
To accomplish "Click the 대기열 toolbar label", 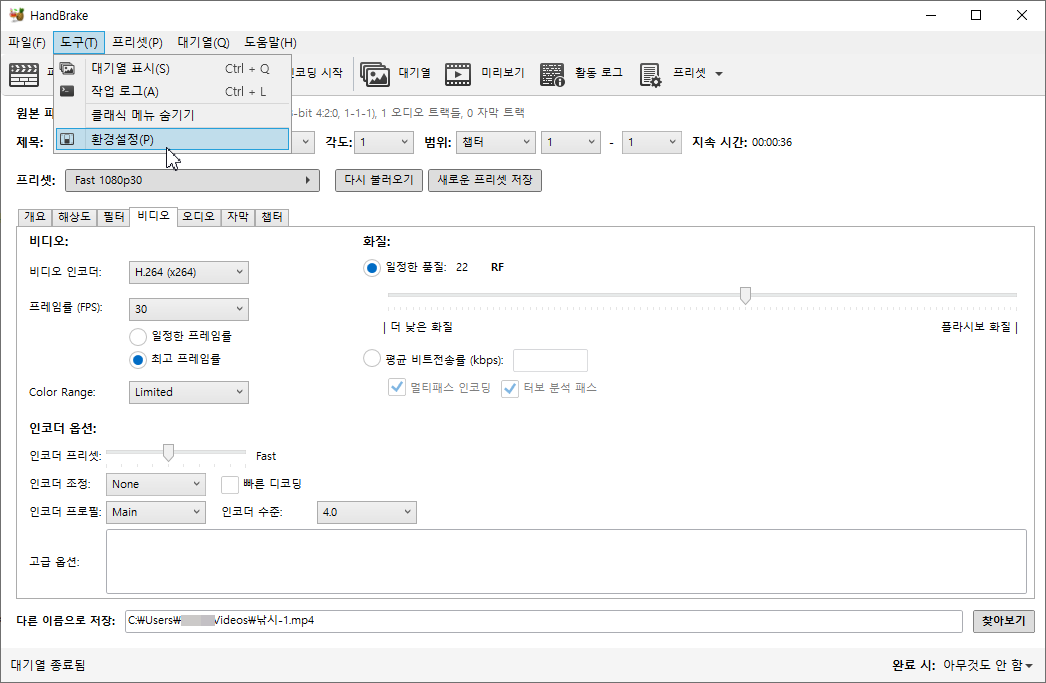I will 415,73.
